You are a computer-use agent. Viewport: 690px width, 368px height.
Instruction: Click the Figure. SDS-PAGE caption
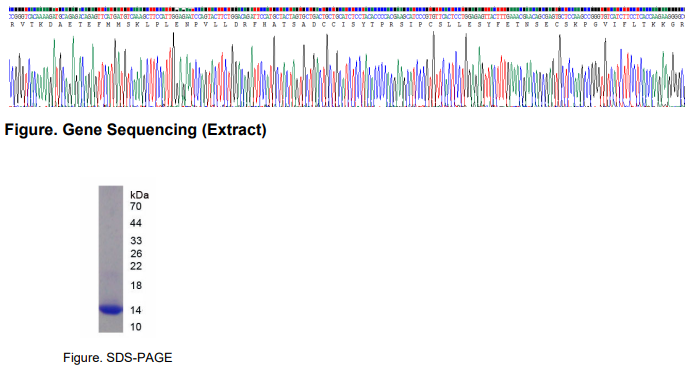(x=117, y=357)
